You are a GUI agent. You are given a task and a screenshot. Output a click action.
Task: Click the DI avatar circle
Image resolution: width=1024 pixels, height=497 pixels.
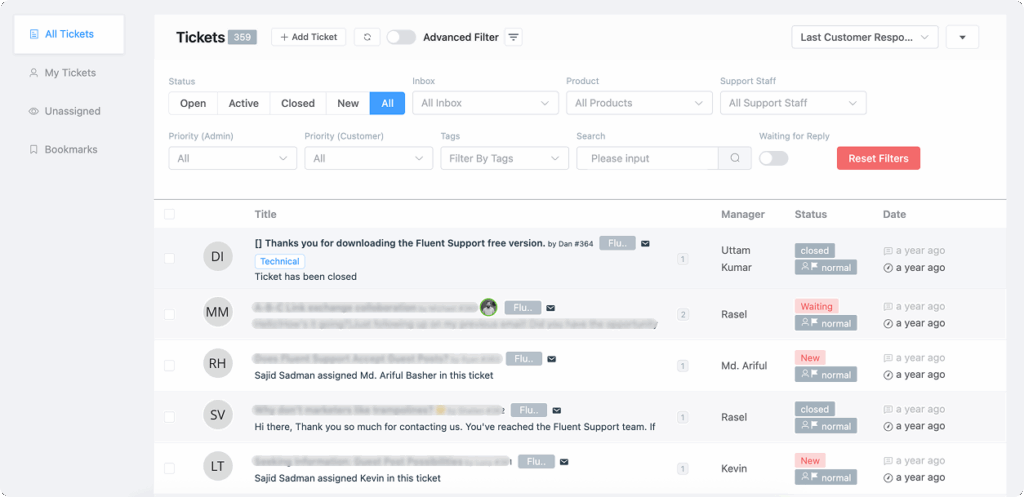pos(217,257)
